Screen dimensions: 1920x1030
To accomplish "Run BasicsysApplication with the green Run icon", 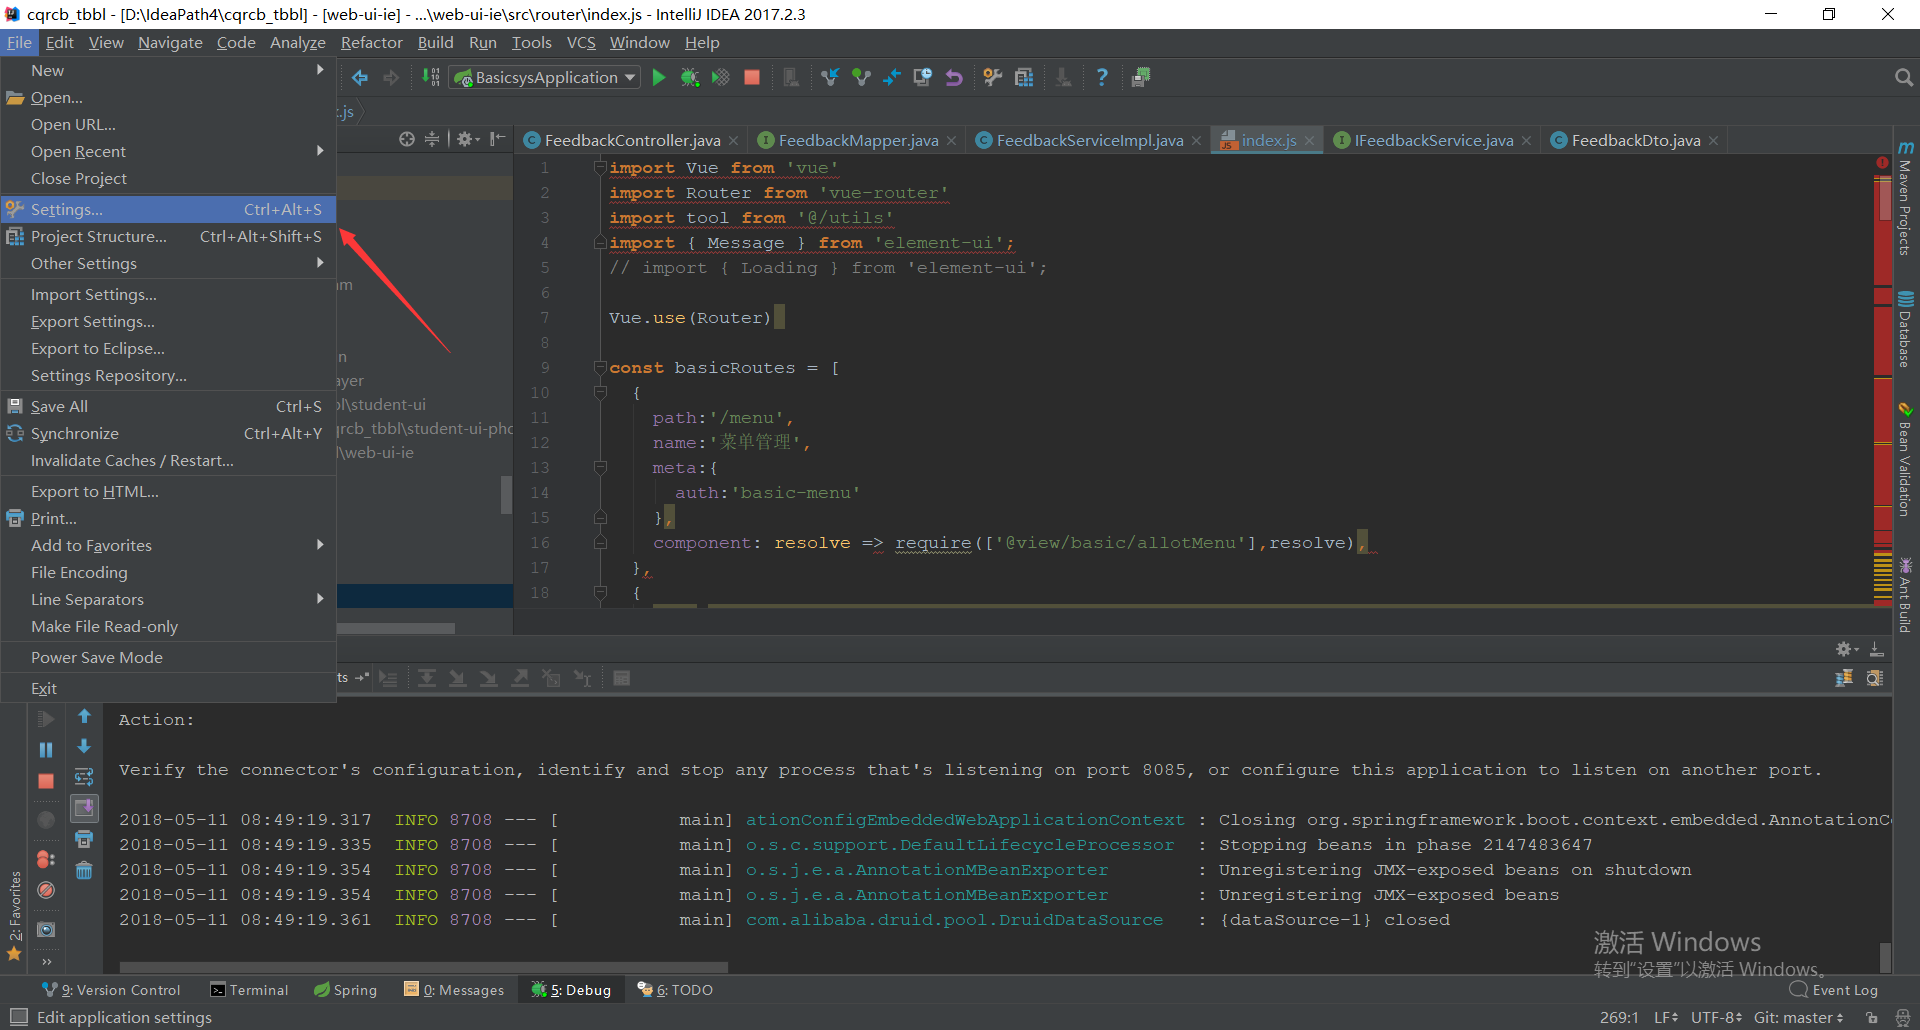I will pos(659,77).
